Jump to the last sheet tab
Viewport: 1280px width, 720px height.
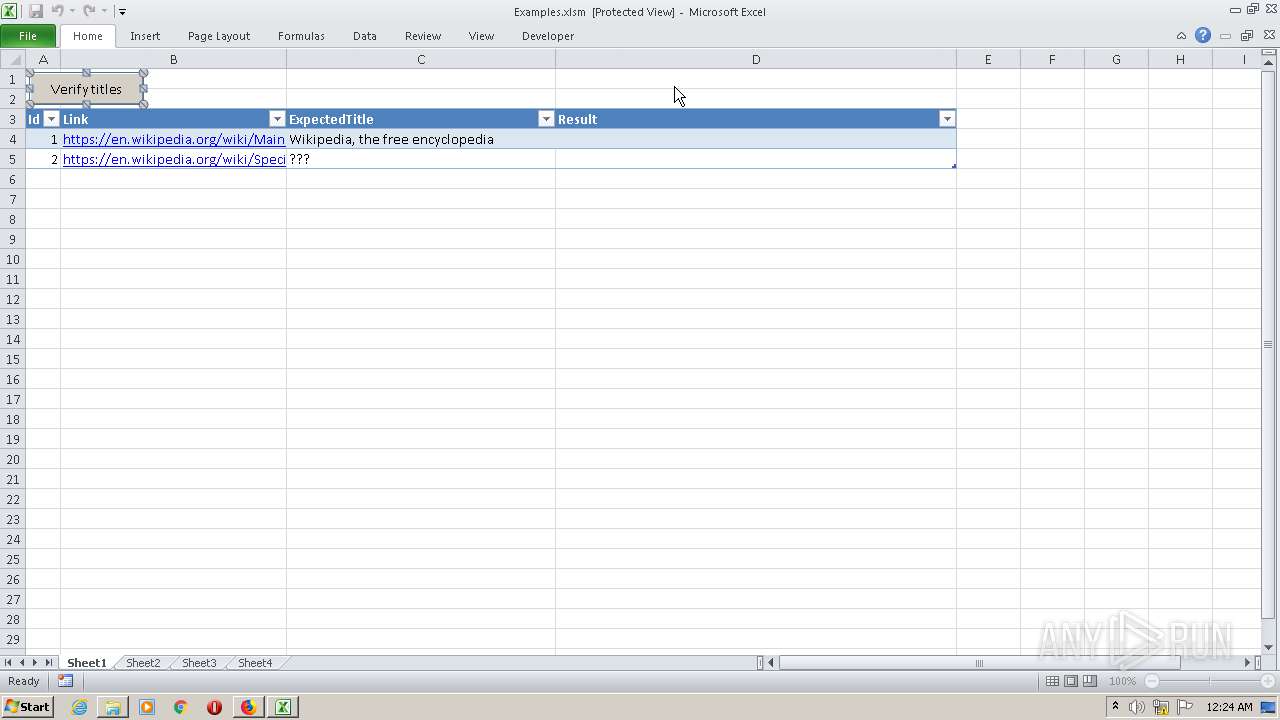(49, 663)
